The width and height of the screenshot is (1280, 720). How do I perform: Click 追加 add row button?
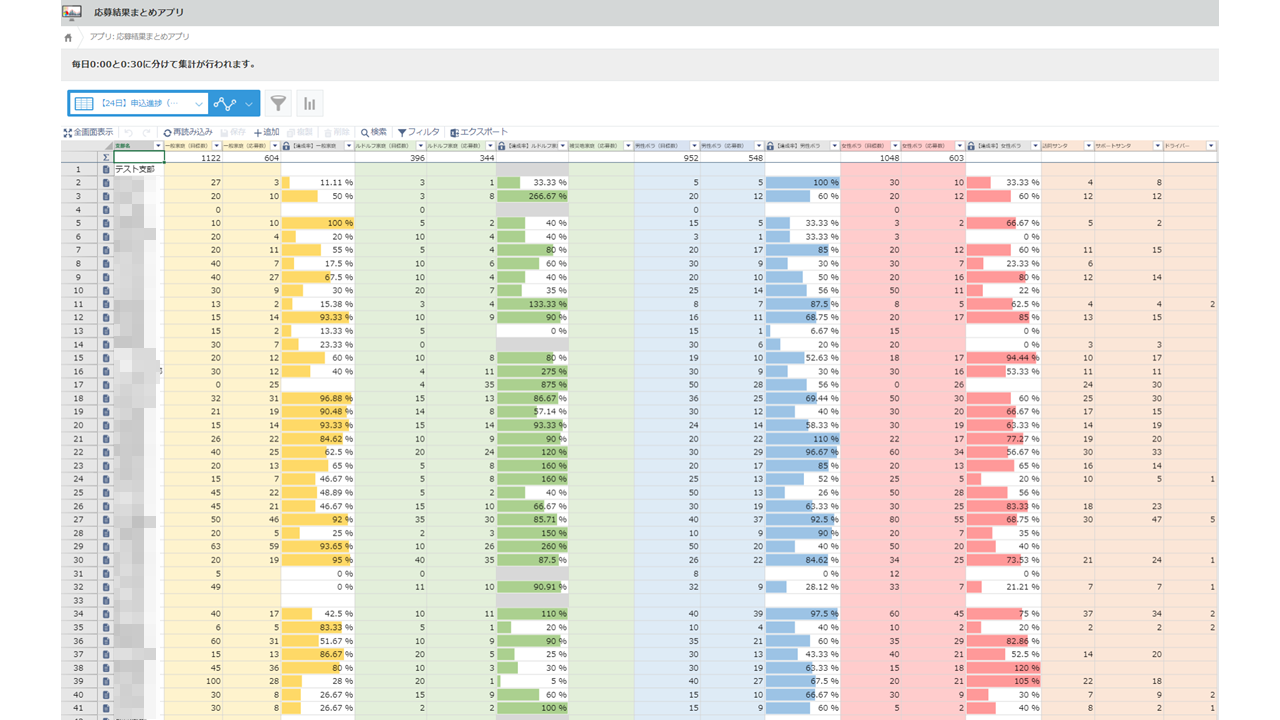[x=266, y=132]
